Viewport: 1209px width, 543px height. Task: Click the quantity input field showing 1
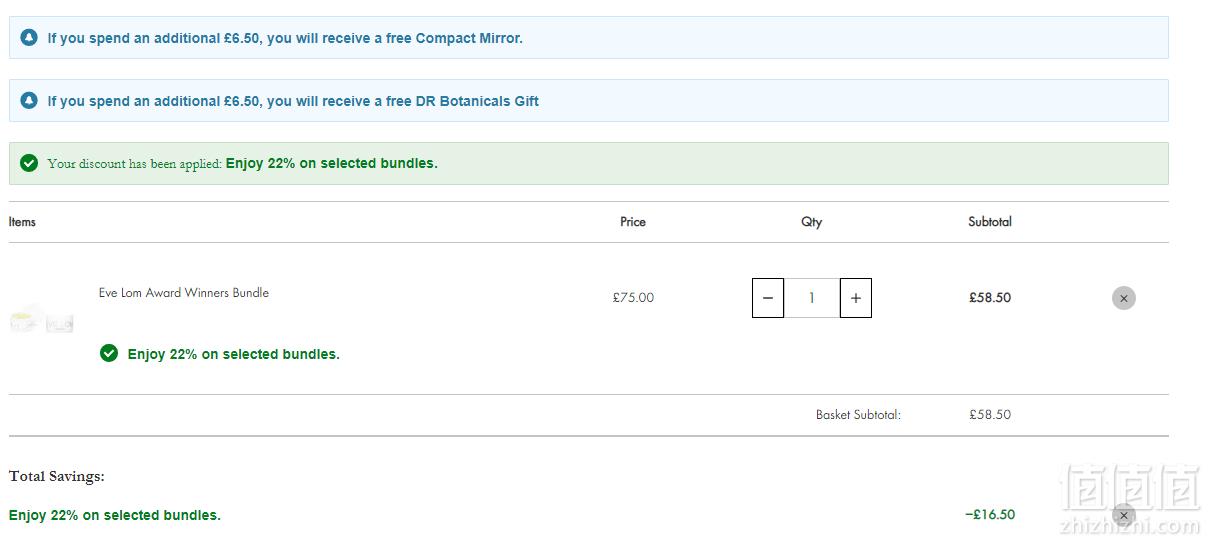[811, 298]
